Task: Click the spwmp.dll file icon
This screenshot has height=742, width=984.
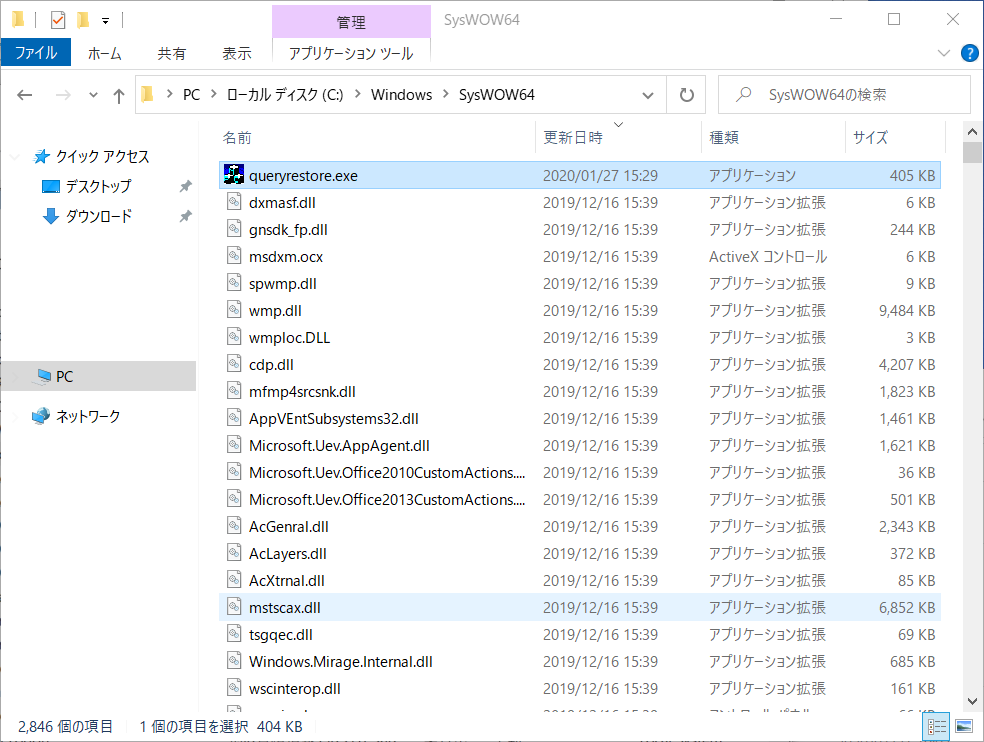Action: pos(233,283)
